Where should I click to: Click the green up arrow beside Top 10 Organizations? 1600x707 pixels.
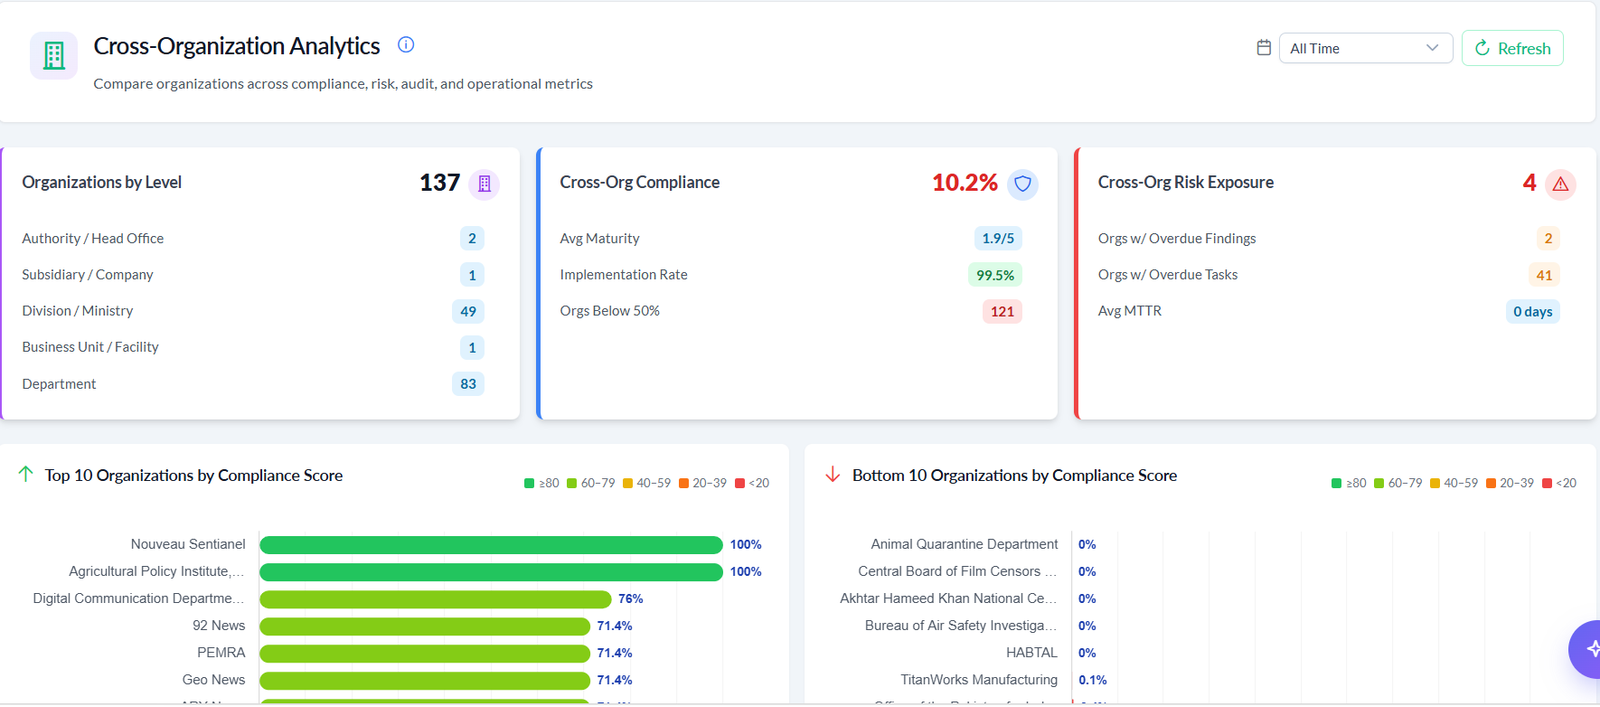coord(26,474)
